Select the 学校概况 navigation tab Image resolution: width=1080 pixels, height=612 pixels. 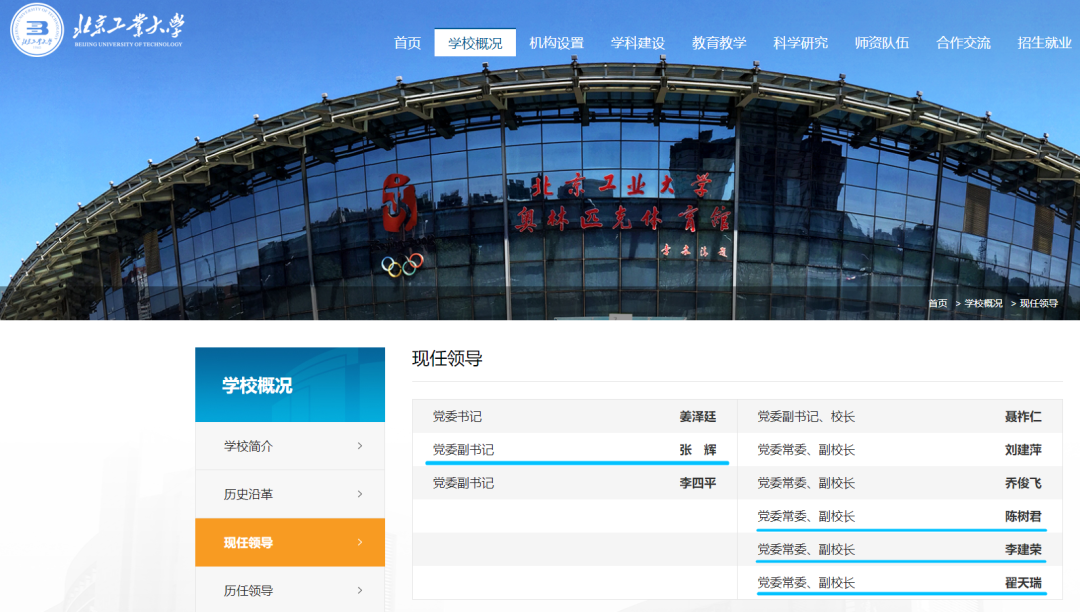point(475,43)
